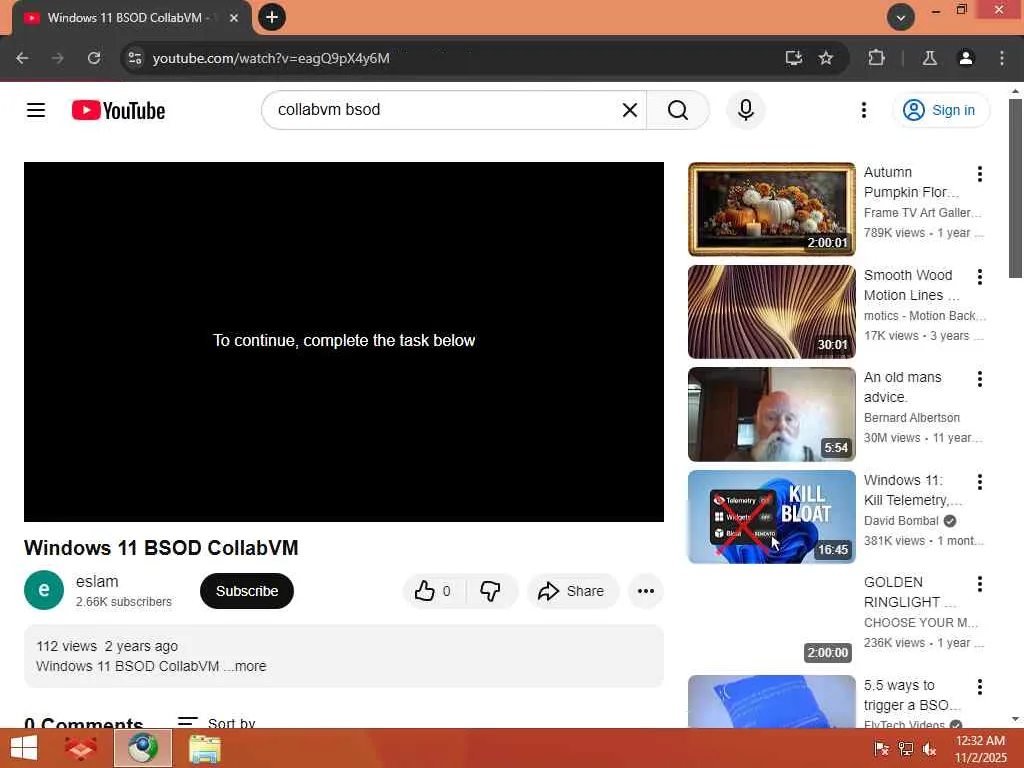Bookmark this page with the star icon
This screenshot has height=768, width=1024.
click(826, 58)
